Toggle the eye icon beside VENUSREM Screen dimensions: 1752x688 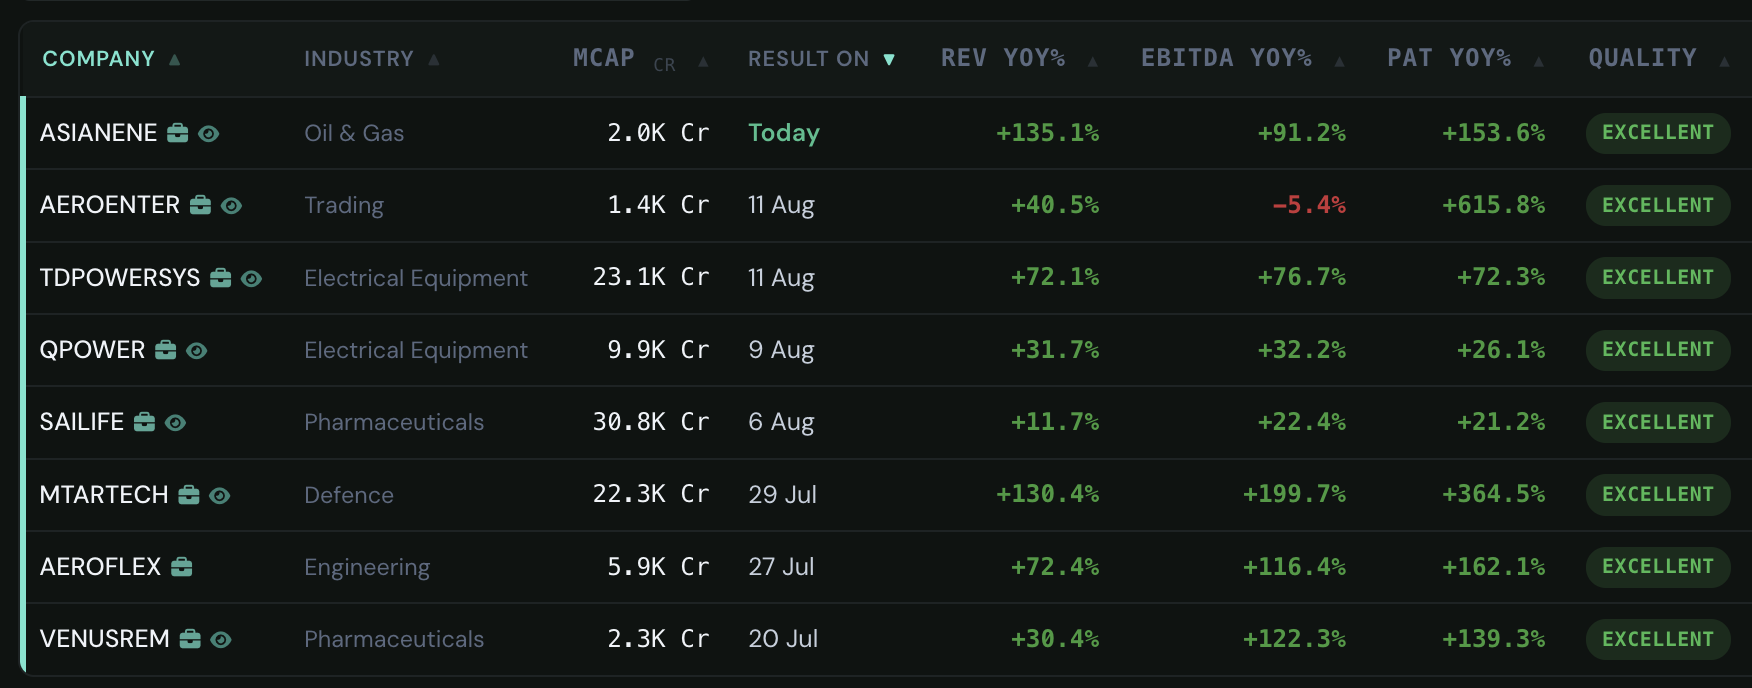click(221, 639)
